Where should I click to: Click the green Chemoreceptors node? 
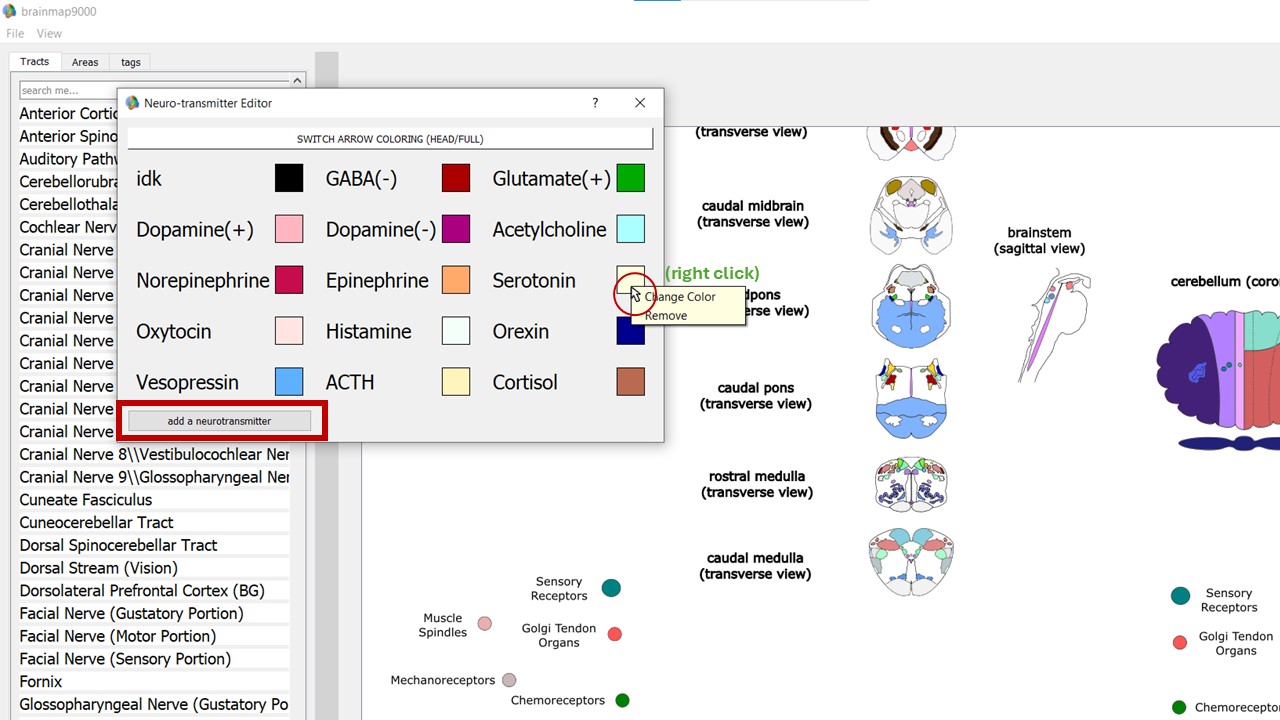click(622, 700)
